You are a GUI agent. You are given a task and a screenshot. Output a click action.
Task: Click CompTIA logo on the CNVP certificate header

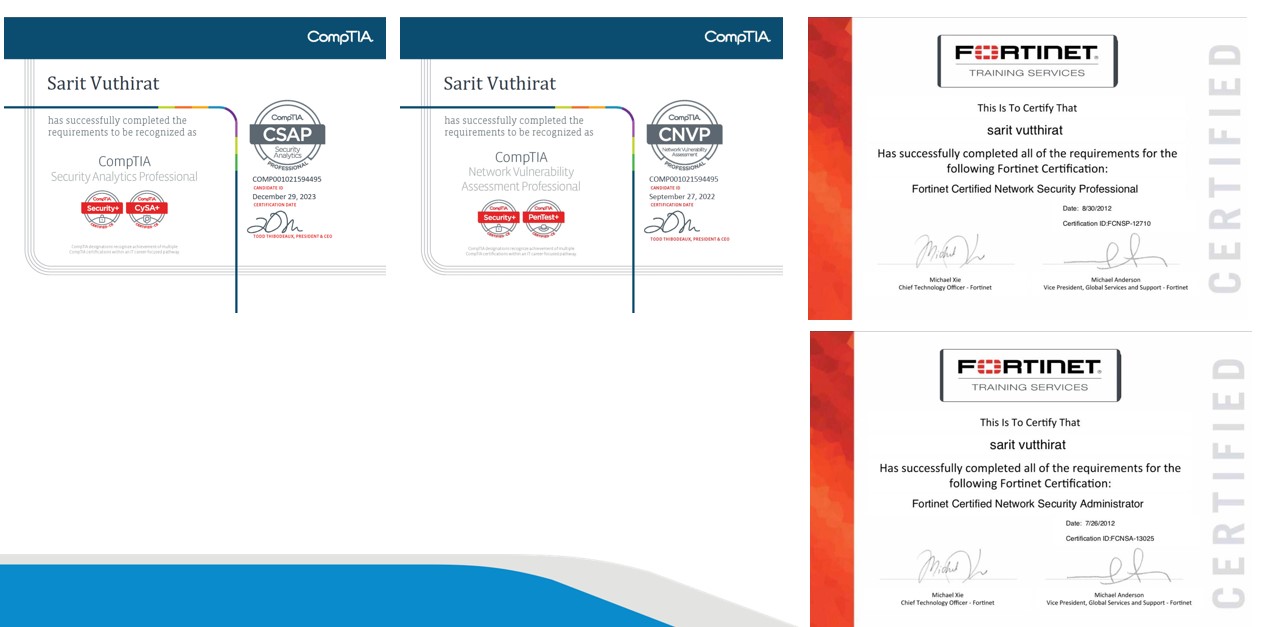pyautogui.click(x=737, y=37)
